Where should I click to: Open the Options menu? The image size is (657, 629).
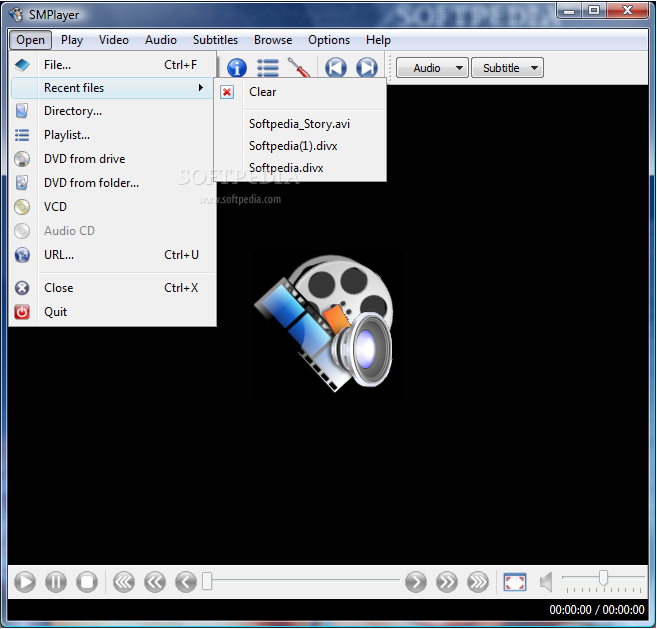(x=329, y=40)
